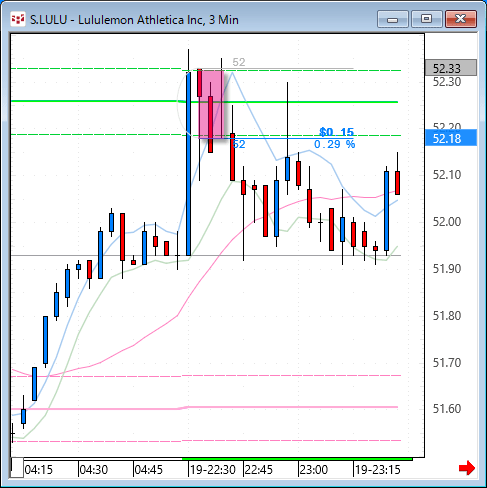Click the 04:30 time axis label
The height and width of the screenshot is (488, 487).
point(94,470)
